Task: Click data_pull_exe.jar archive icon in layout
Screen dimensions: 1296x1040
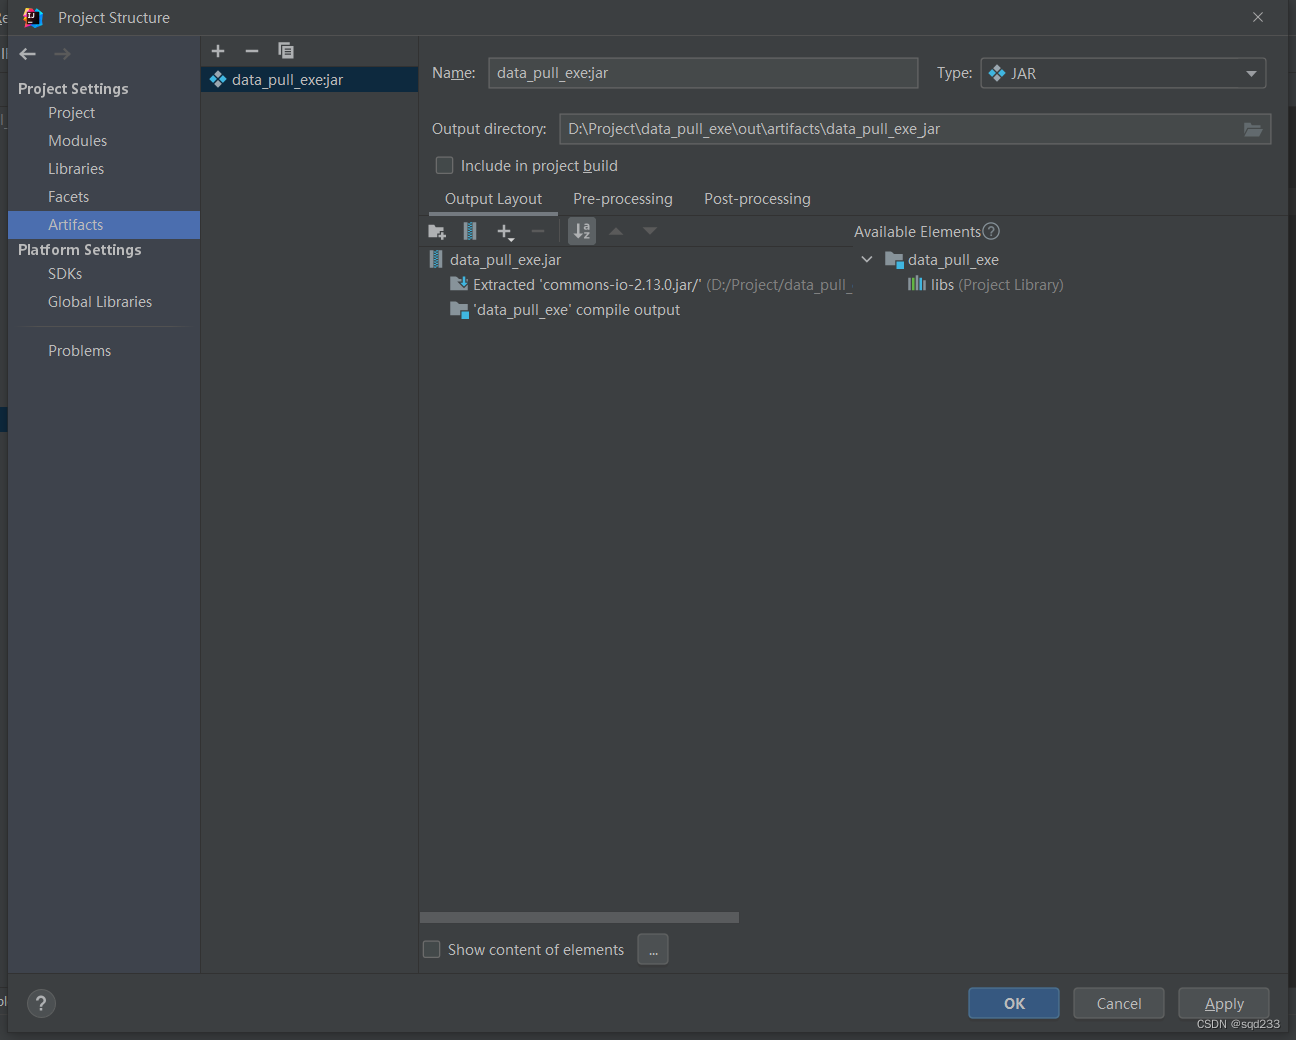Action: (x=436, y=259)
